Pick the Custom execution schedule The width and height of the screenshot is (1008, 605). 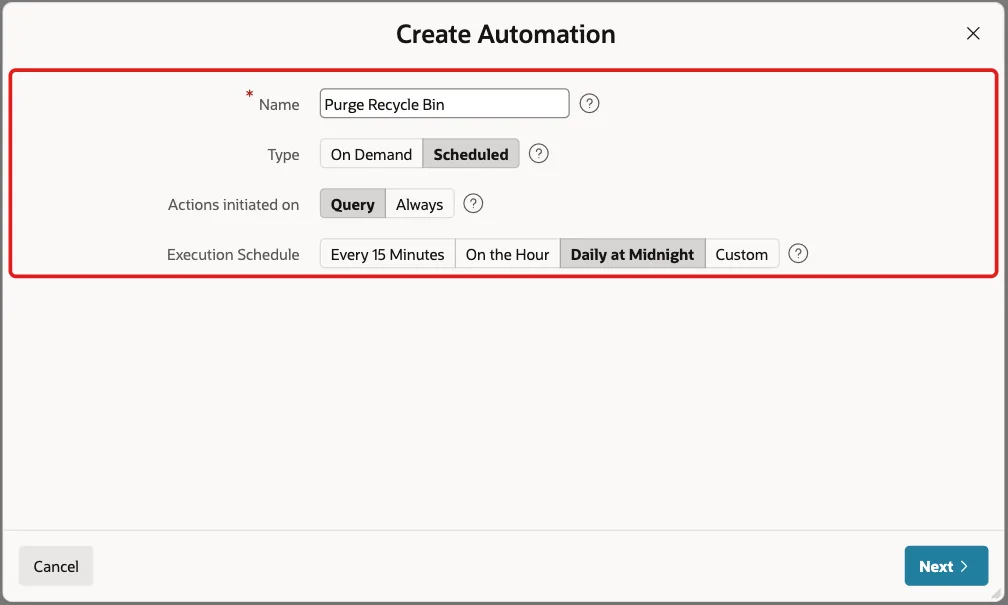point(741,255)
